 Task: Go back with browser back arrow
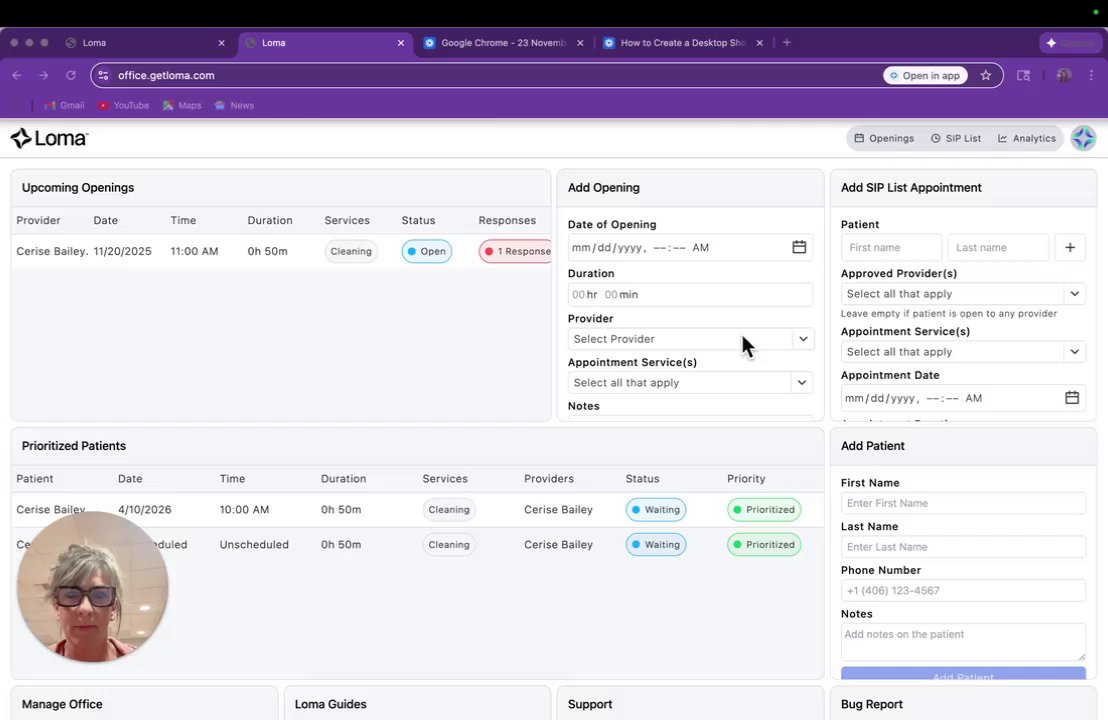pos(17,76)
